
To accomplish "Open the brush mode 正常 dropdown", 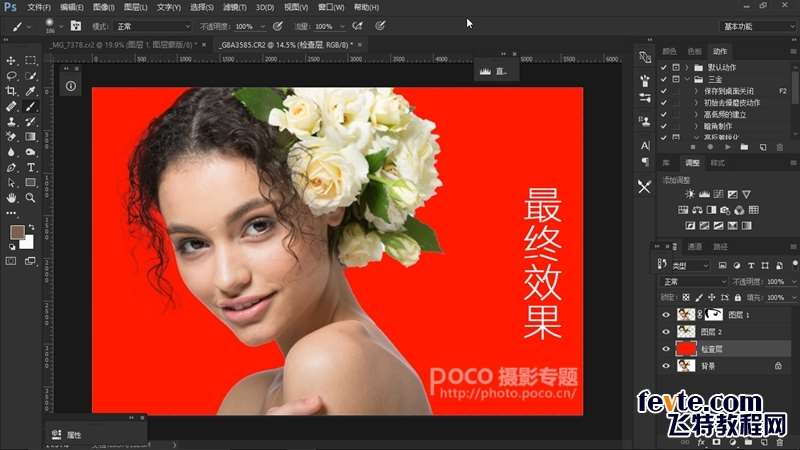I will pos(153,26).
